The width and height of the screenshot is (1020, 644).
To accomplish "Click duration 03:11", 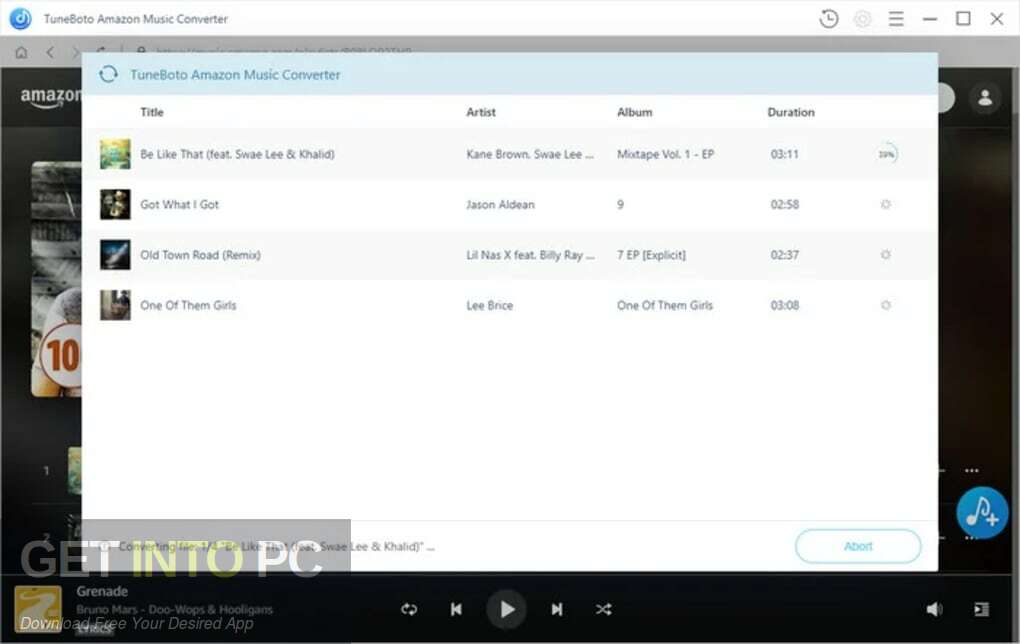I will click(785, 154).
